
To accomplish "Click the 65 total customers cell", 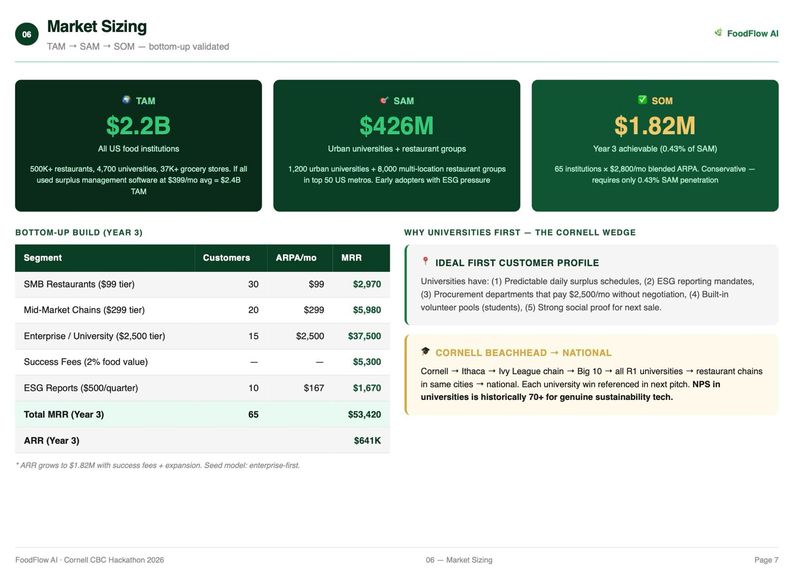I will [253, 415].
